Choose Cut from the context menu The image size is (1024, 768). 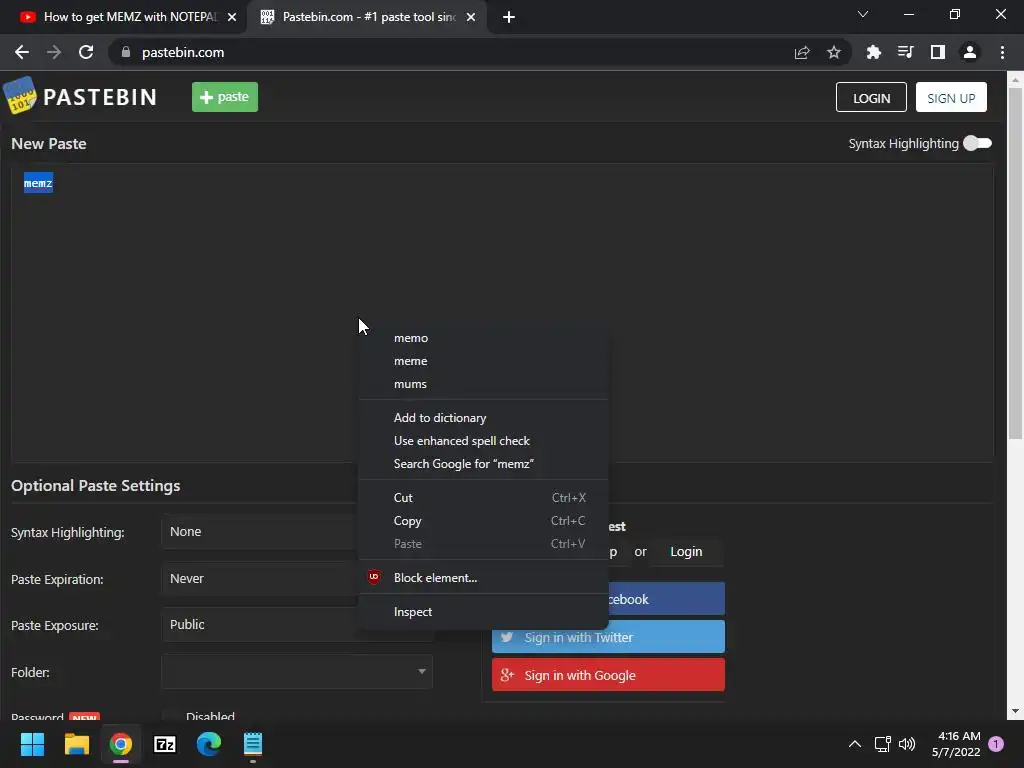pos(483,498)
